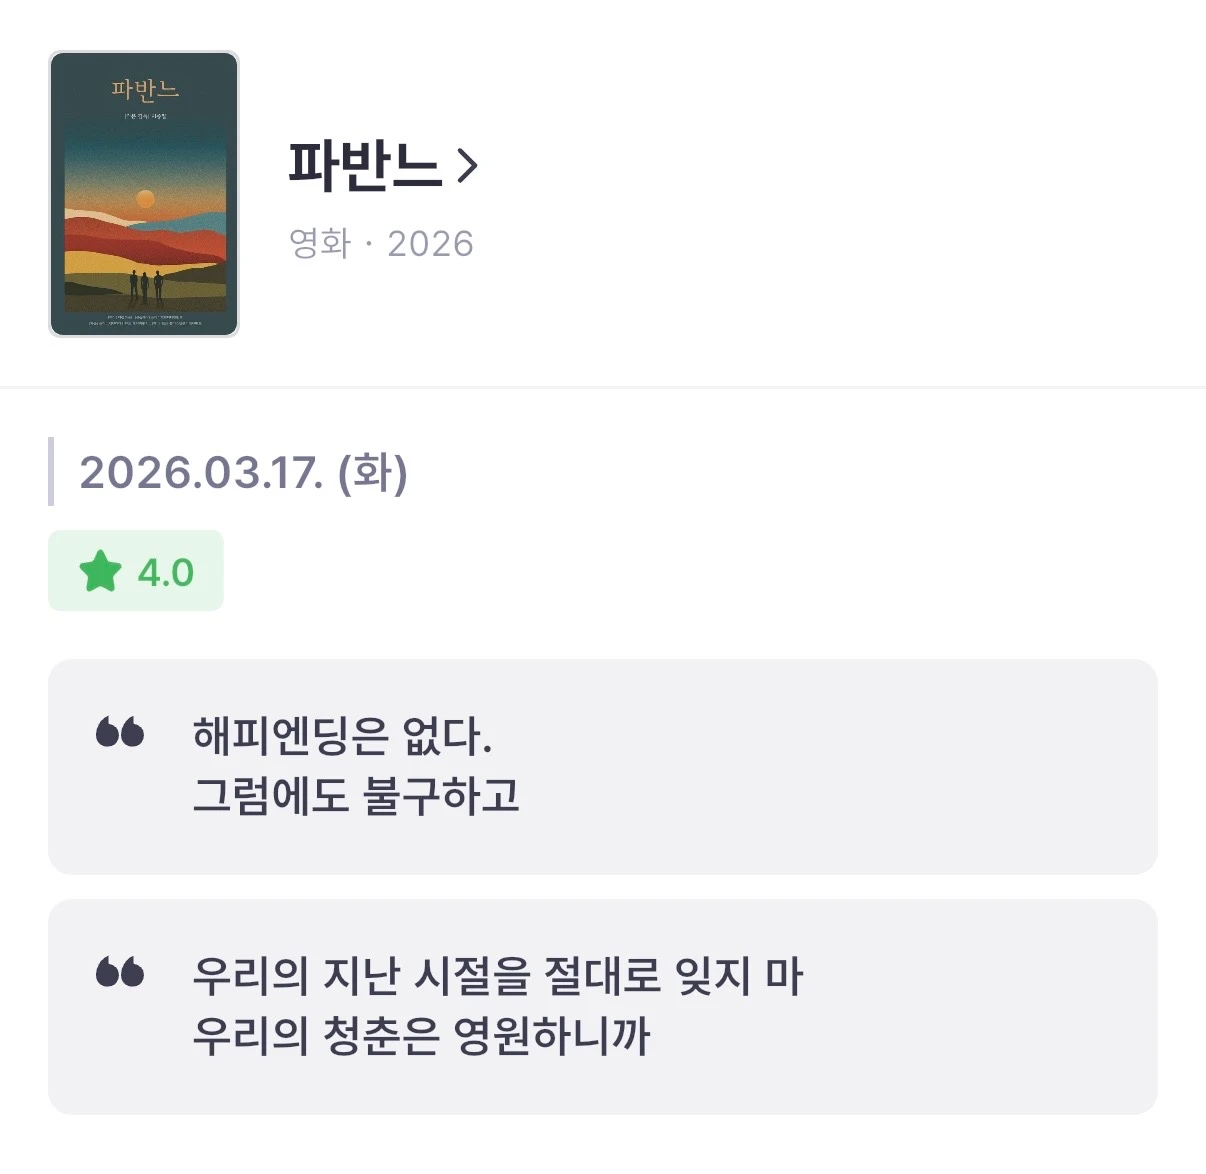Tap the quotation mark icon of second quote
The height and width of the screenshot is (1174, 1206).
120,971
